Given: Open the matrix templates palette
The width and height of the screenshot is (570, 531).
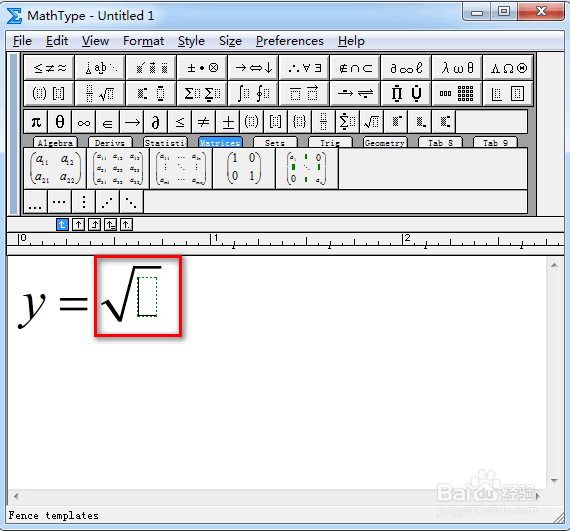Looking at the screenshot, I should (457, 93).
